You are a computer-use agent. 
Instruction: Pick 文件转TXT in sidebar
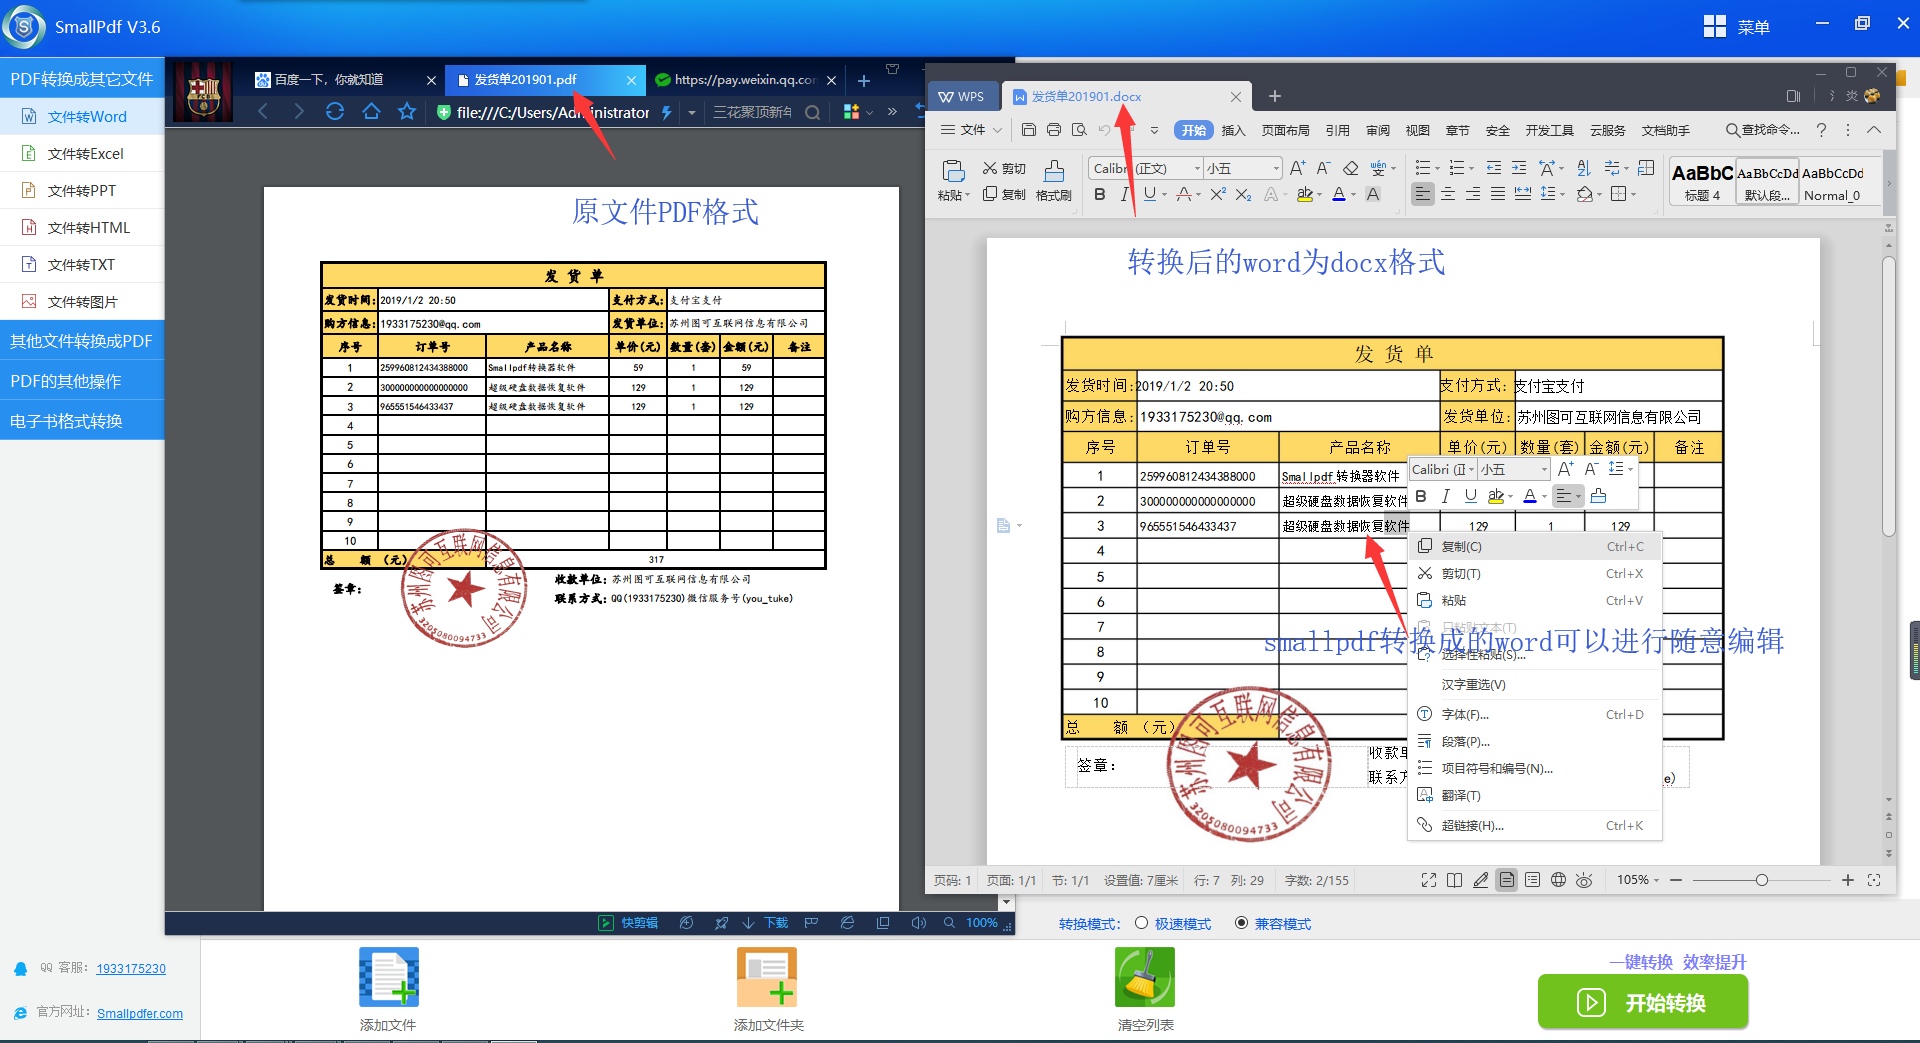point(82,264)
